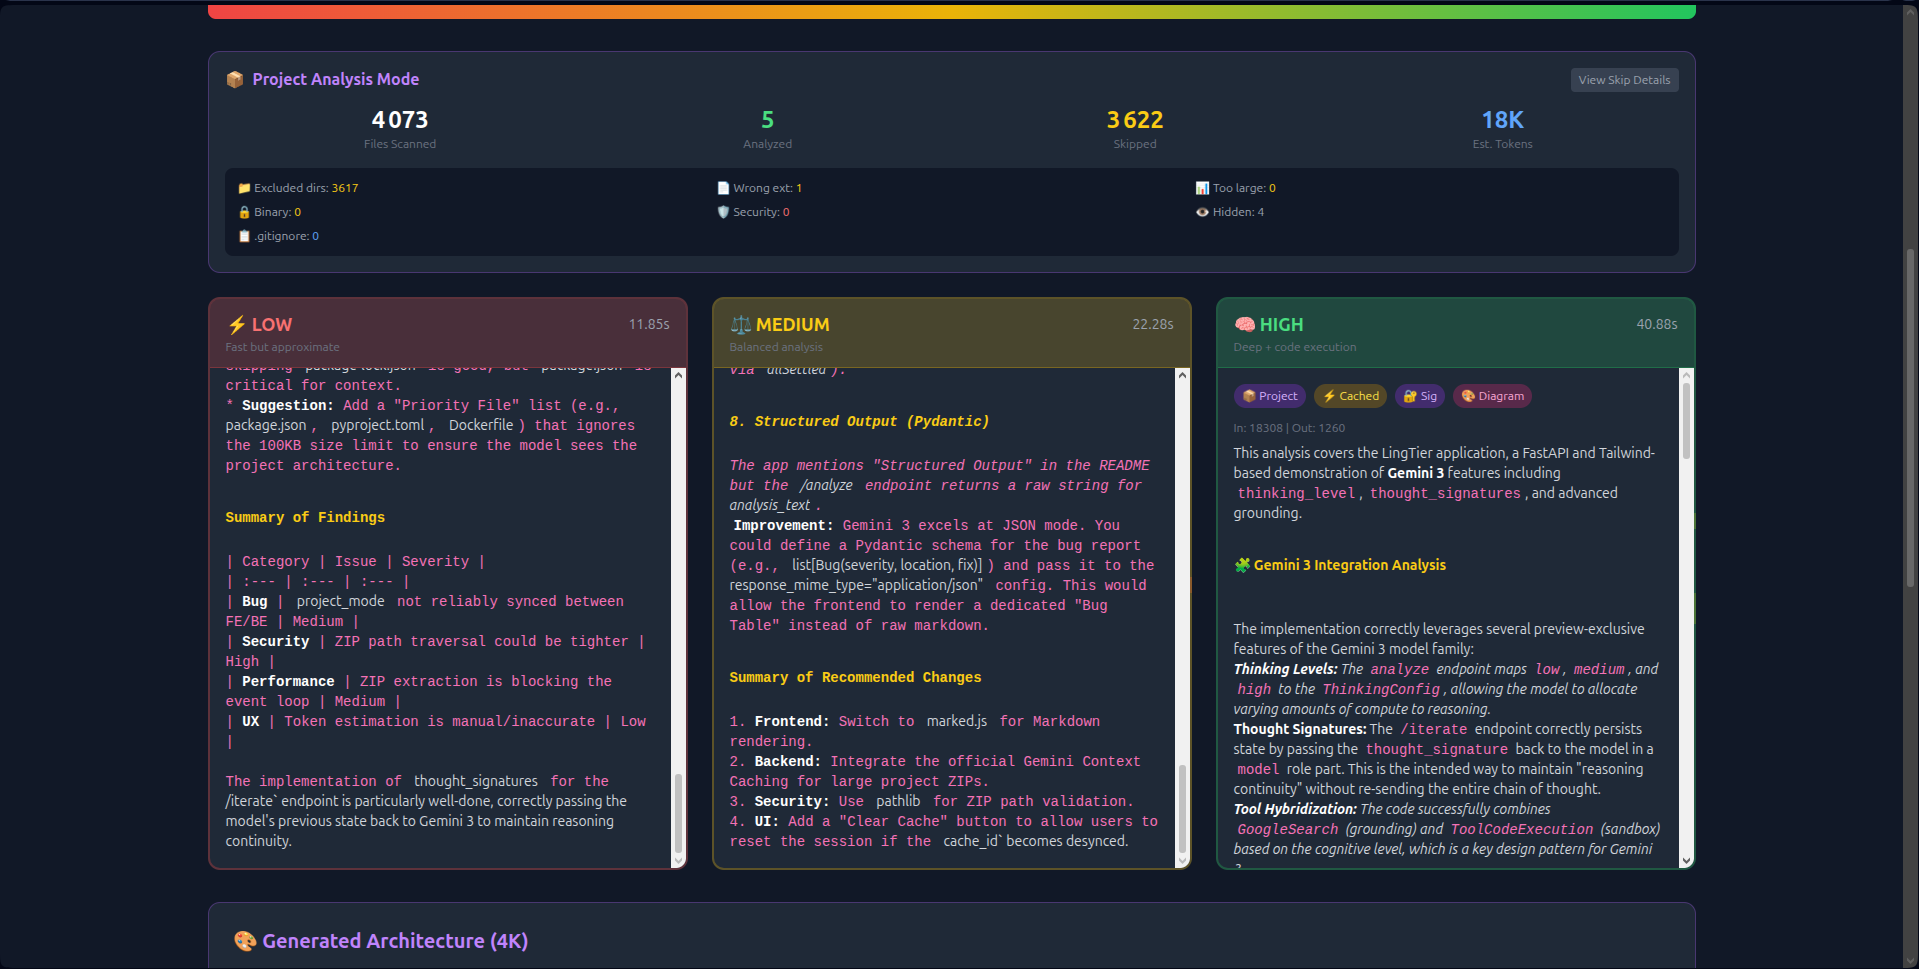This screenshot has height=969, width=1919.
Task: Click the LOW panel scrollbar down arrow
Action: 679,860
